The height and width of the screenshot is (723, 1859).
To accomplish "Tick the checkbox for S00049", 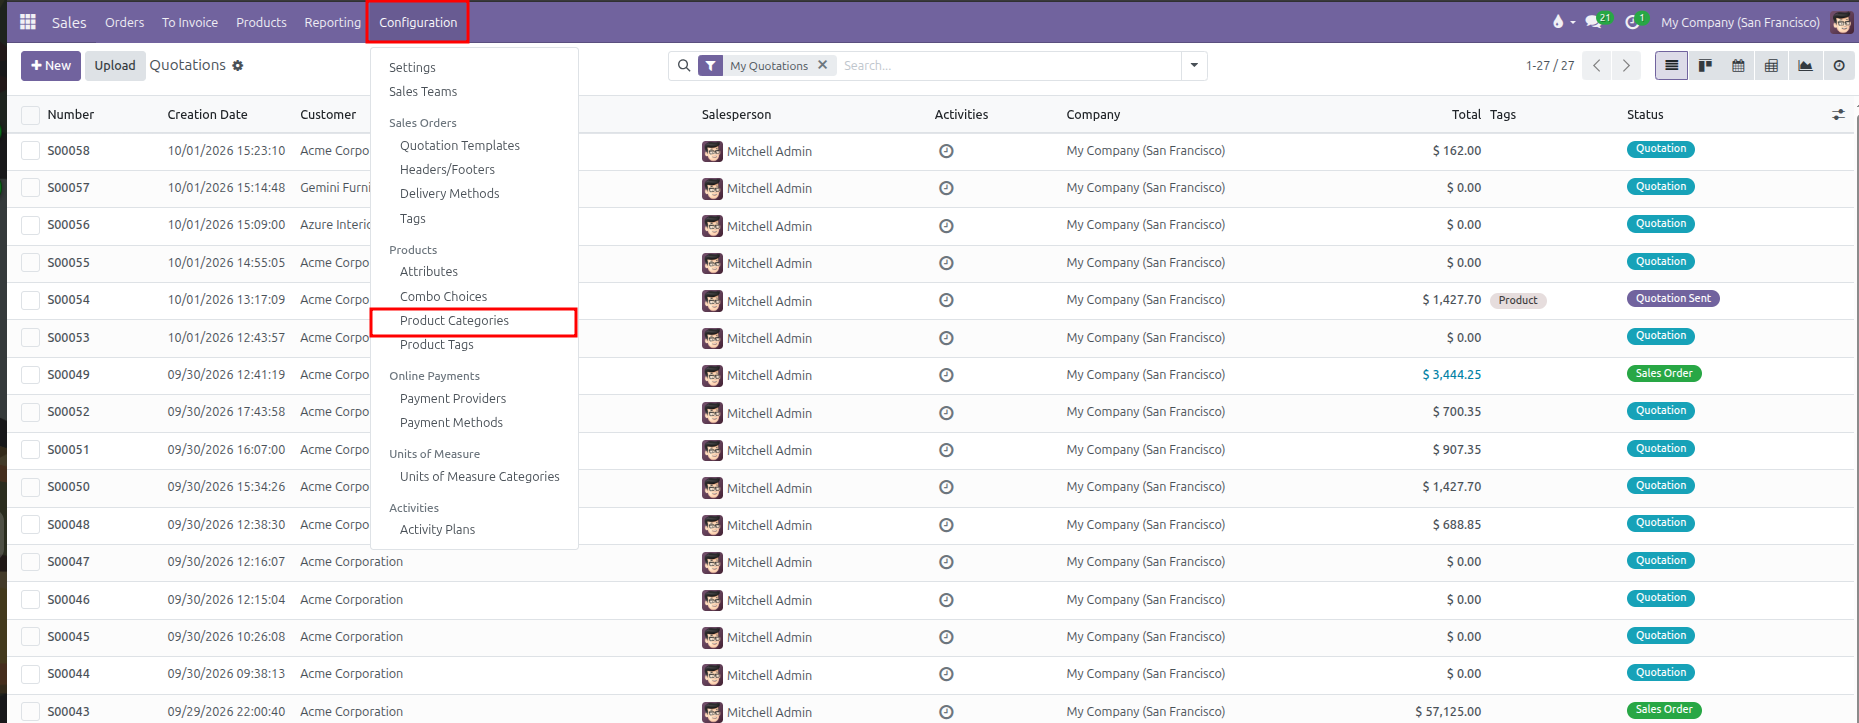I will coord(31,375).
